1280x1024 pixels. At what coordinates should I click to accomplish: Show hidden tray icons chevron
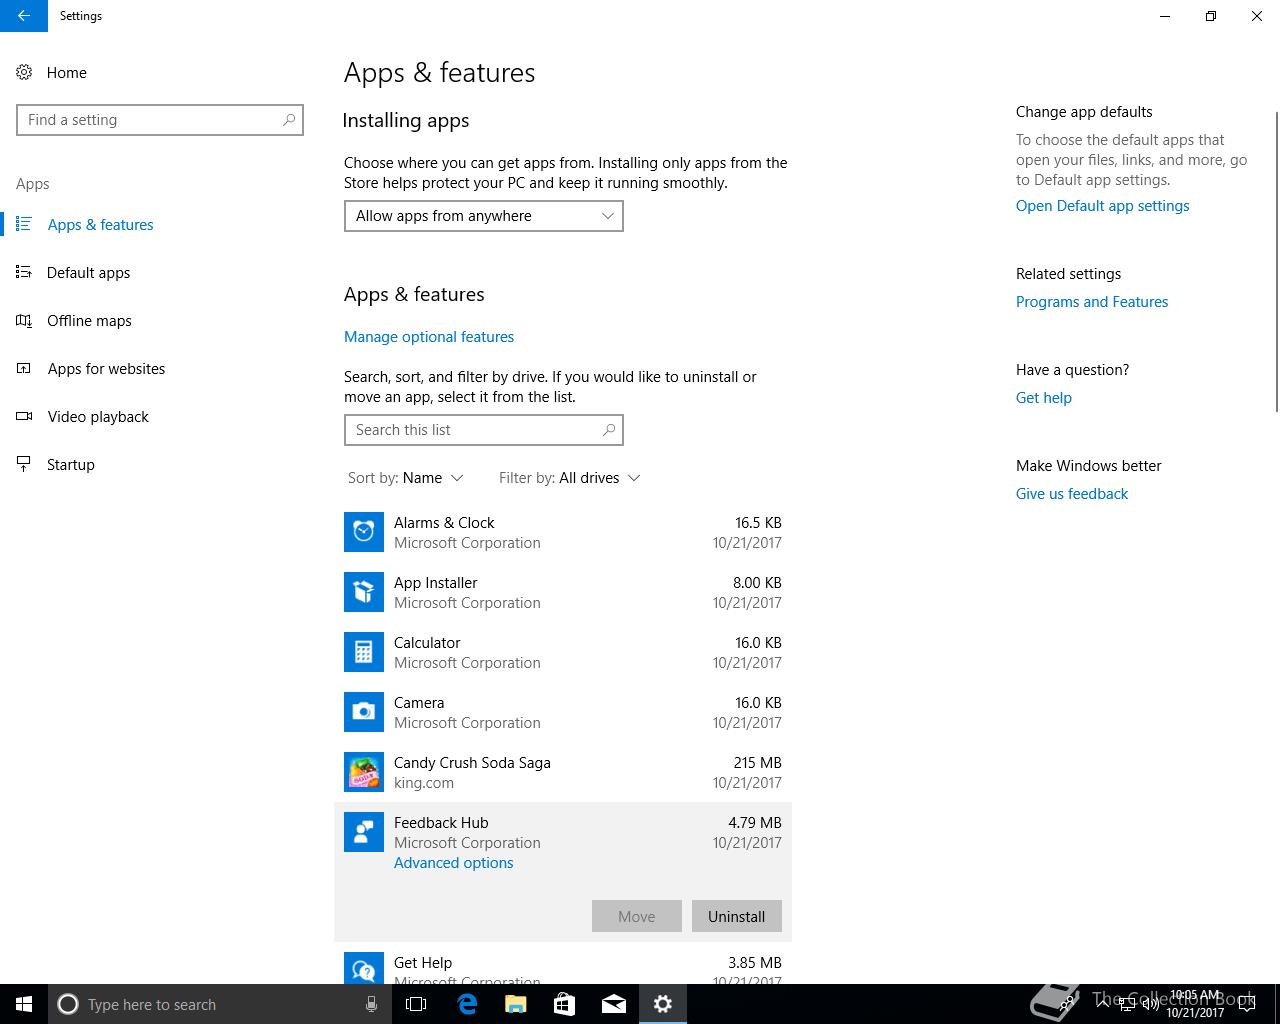coord(1102,1004)
